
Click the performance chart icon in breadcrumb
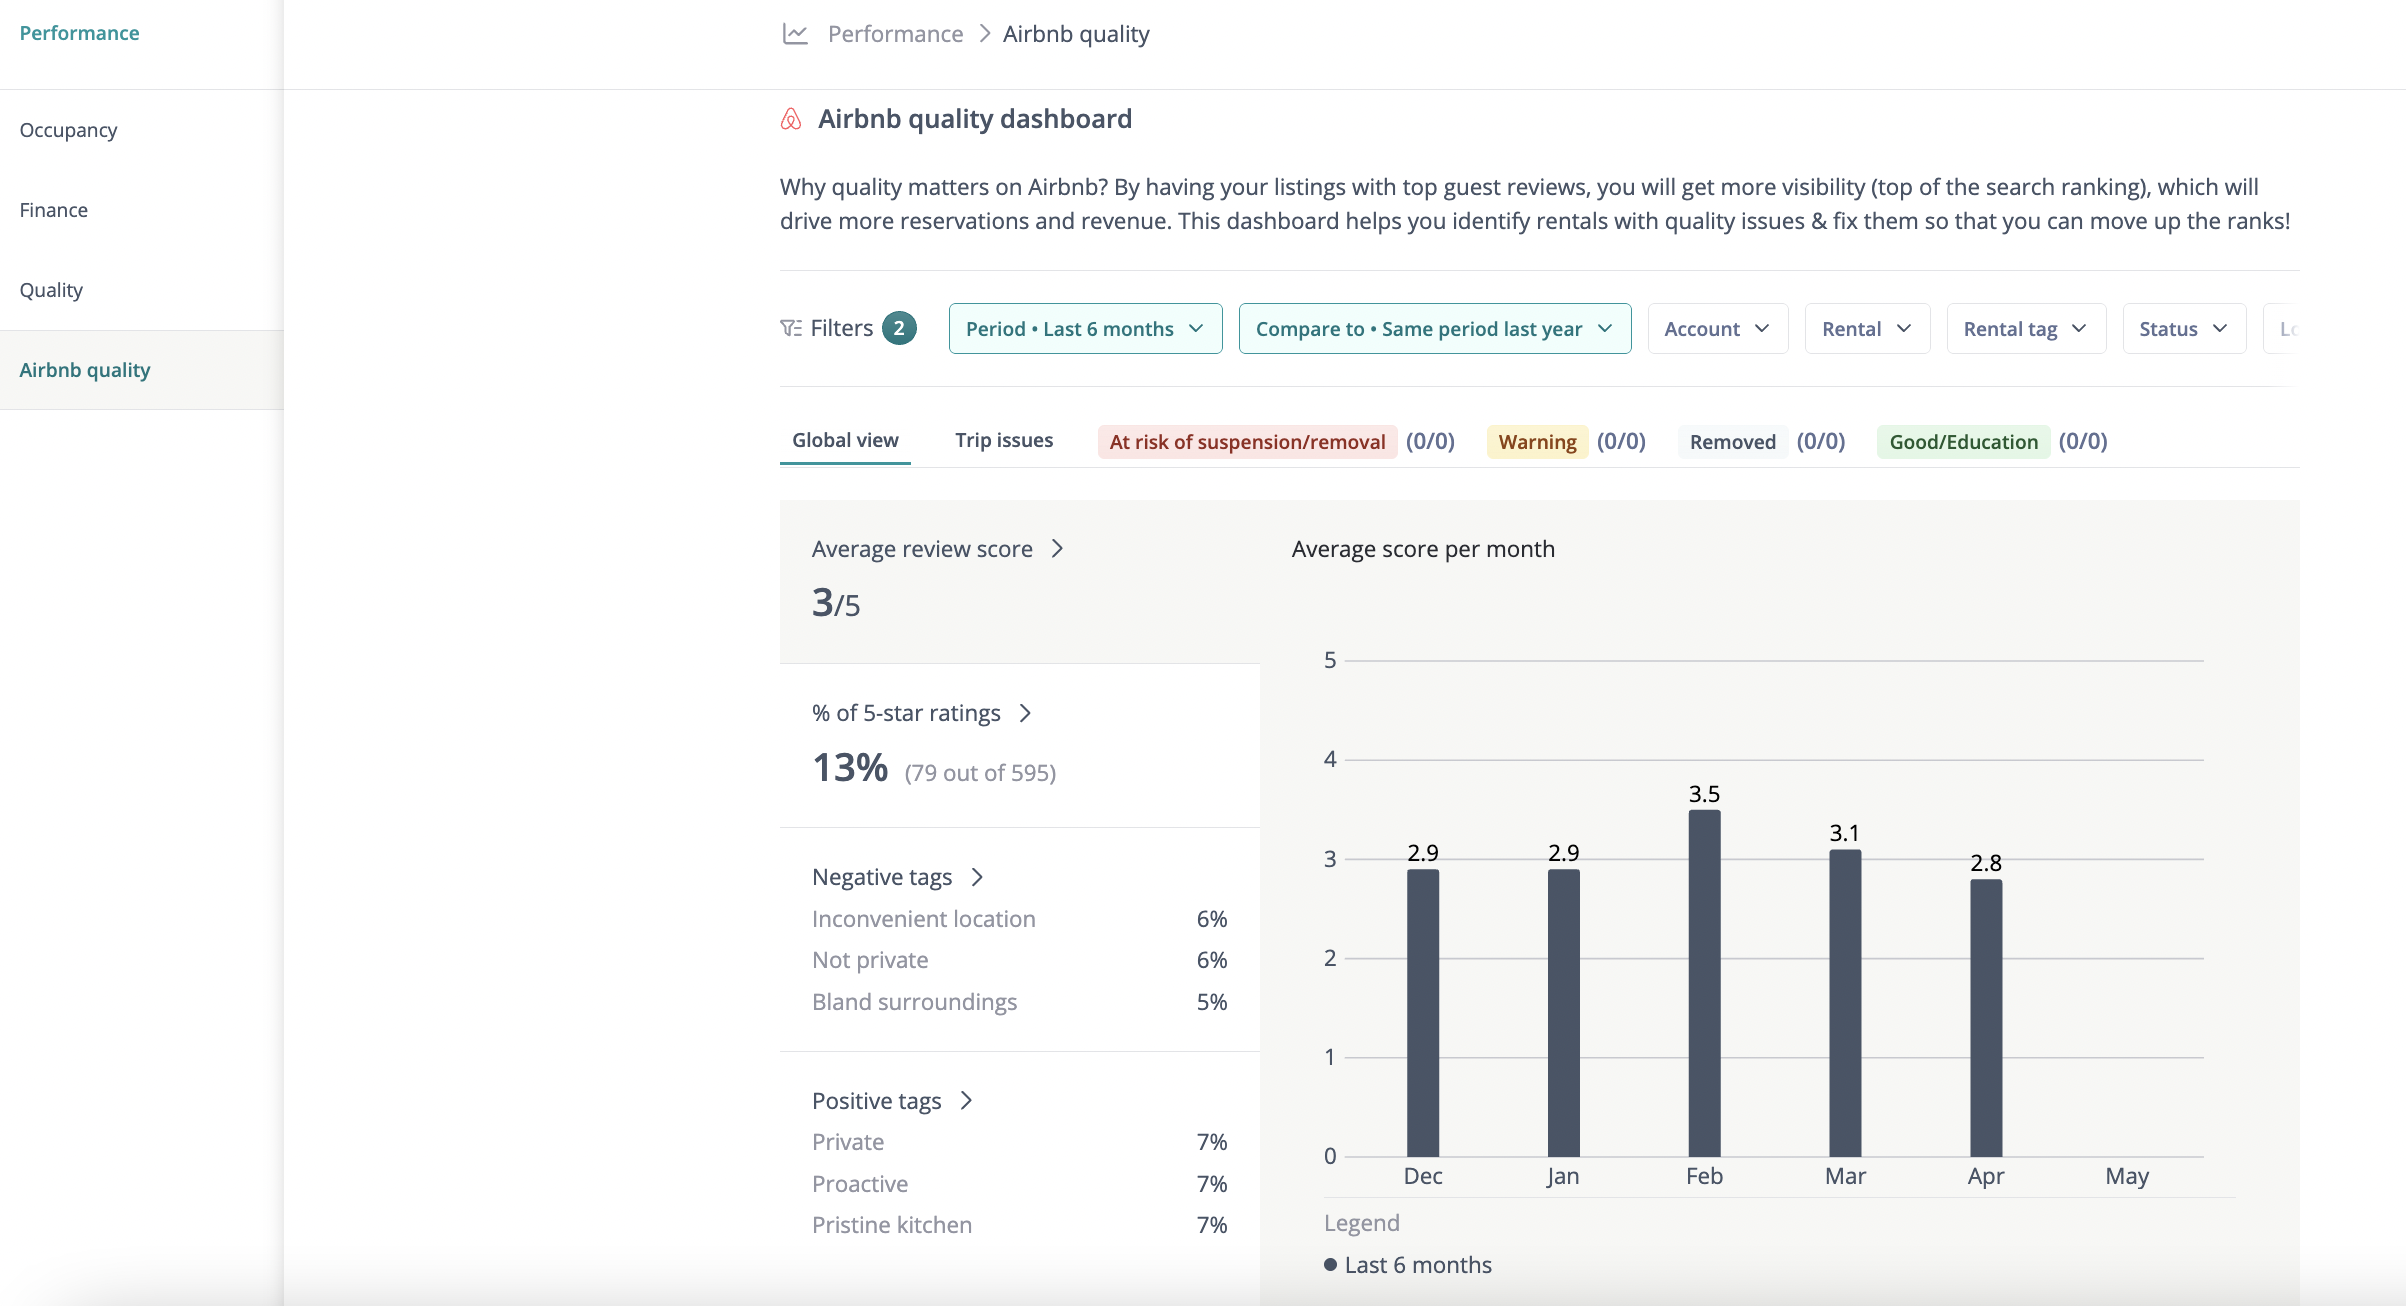pos(795,34)
